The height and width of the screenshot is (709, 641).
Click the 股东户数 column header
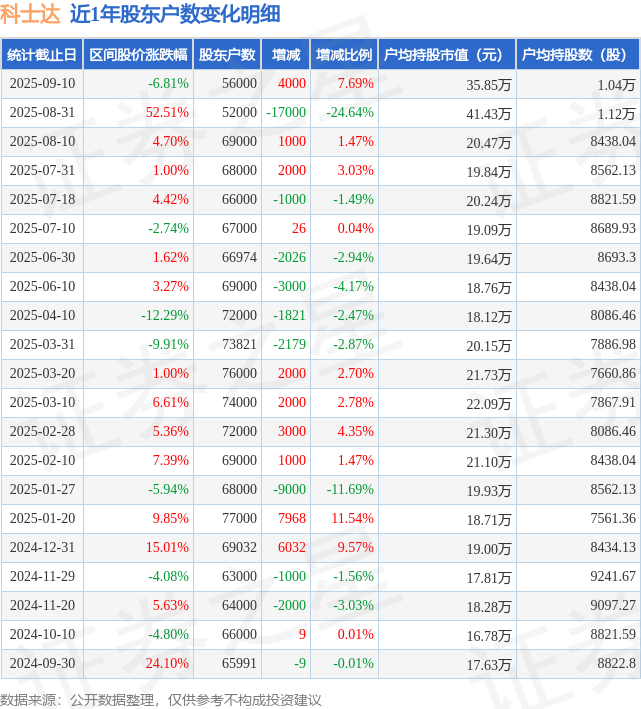227,55
